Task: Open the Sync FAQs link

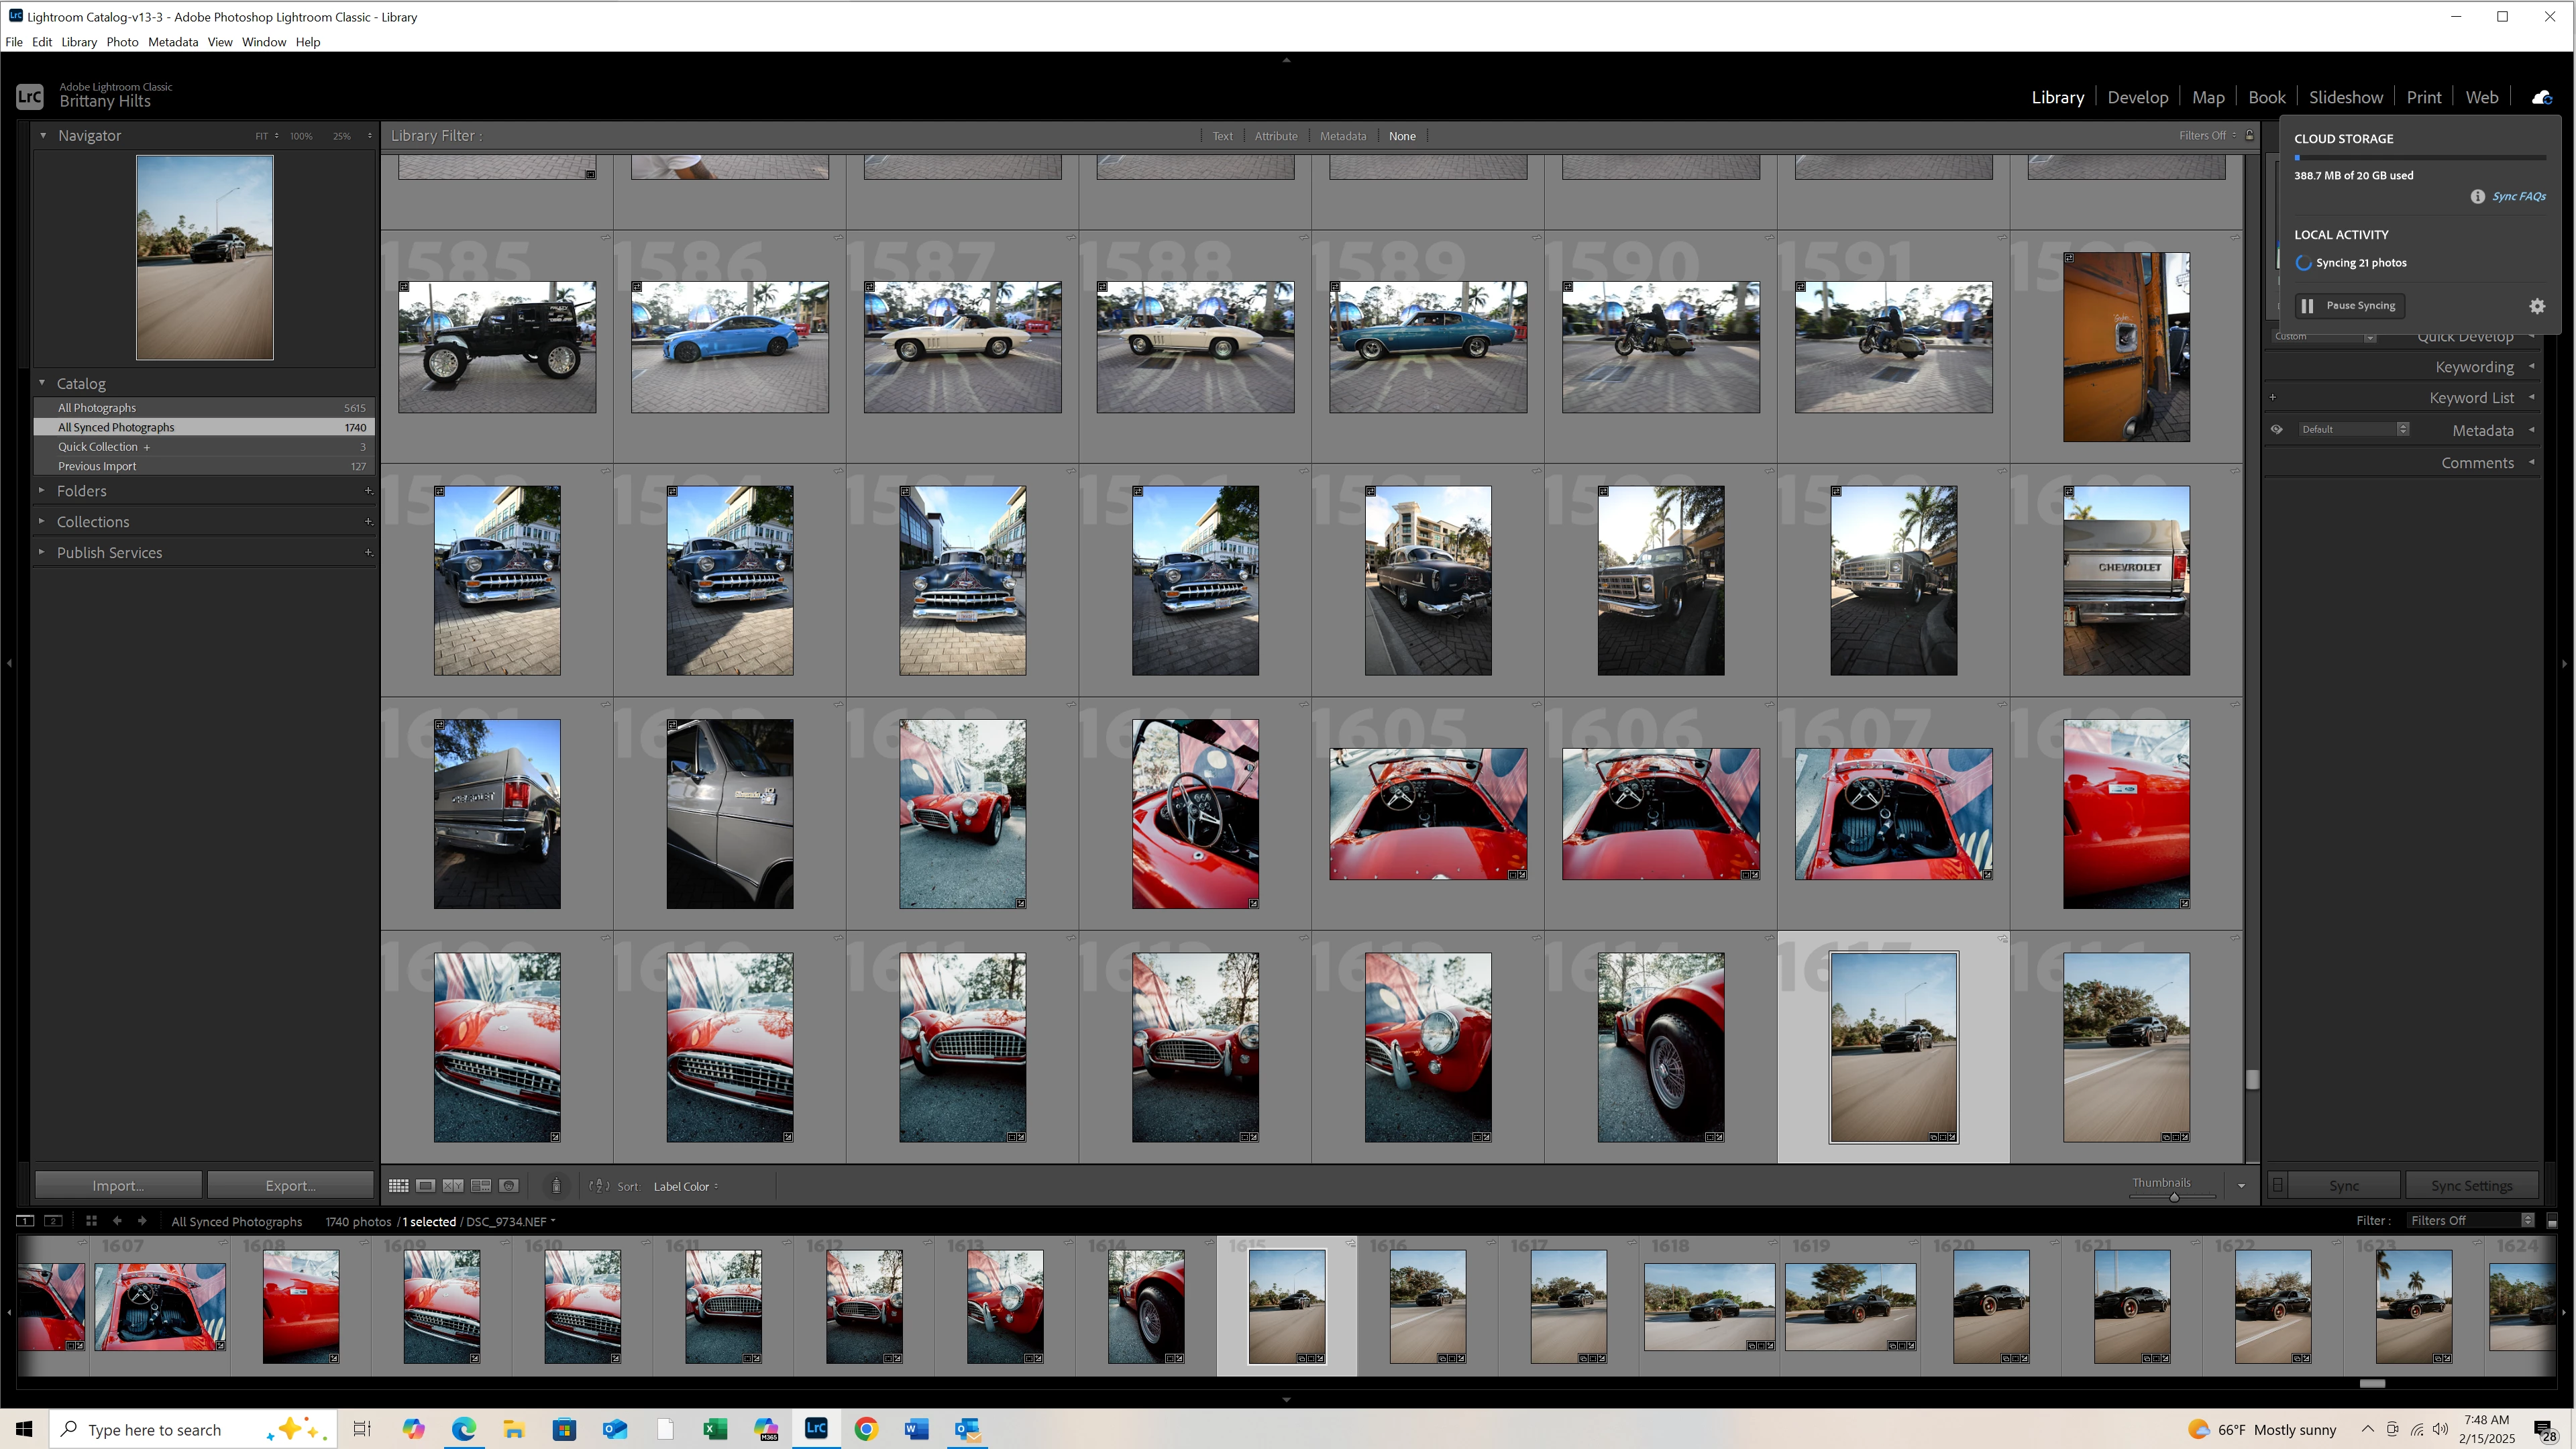Action: 2518,196
